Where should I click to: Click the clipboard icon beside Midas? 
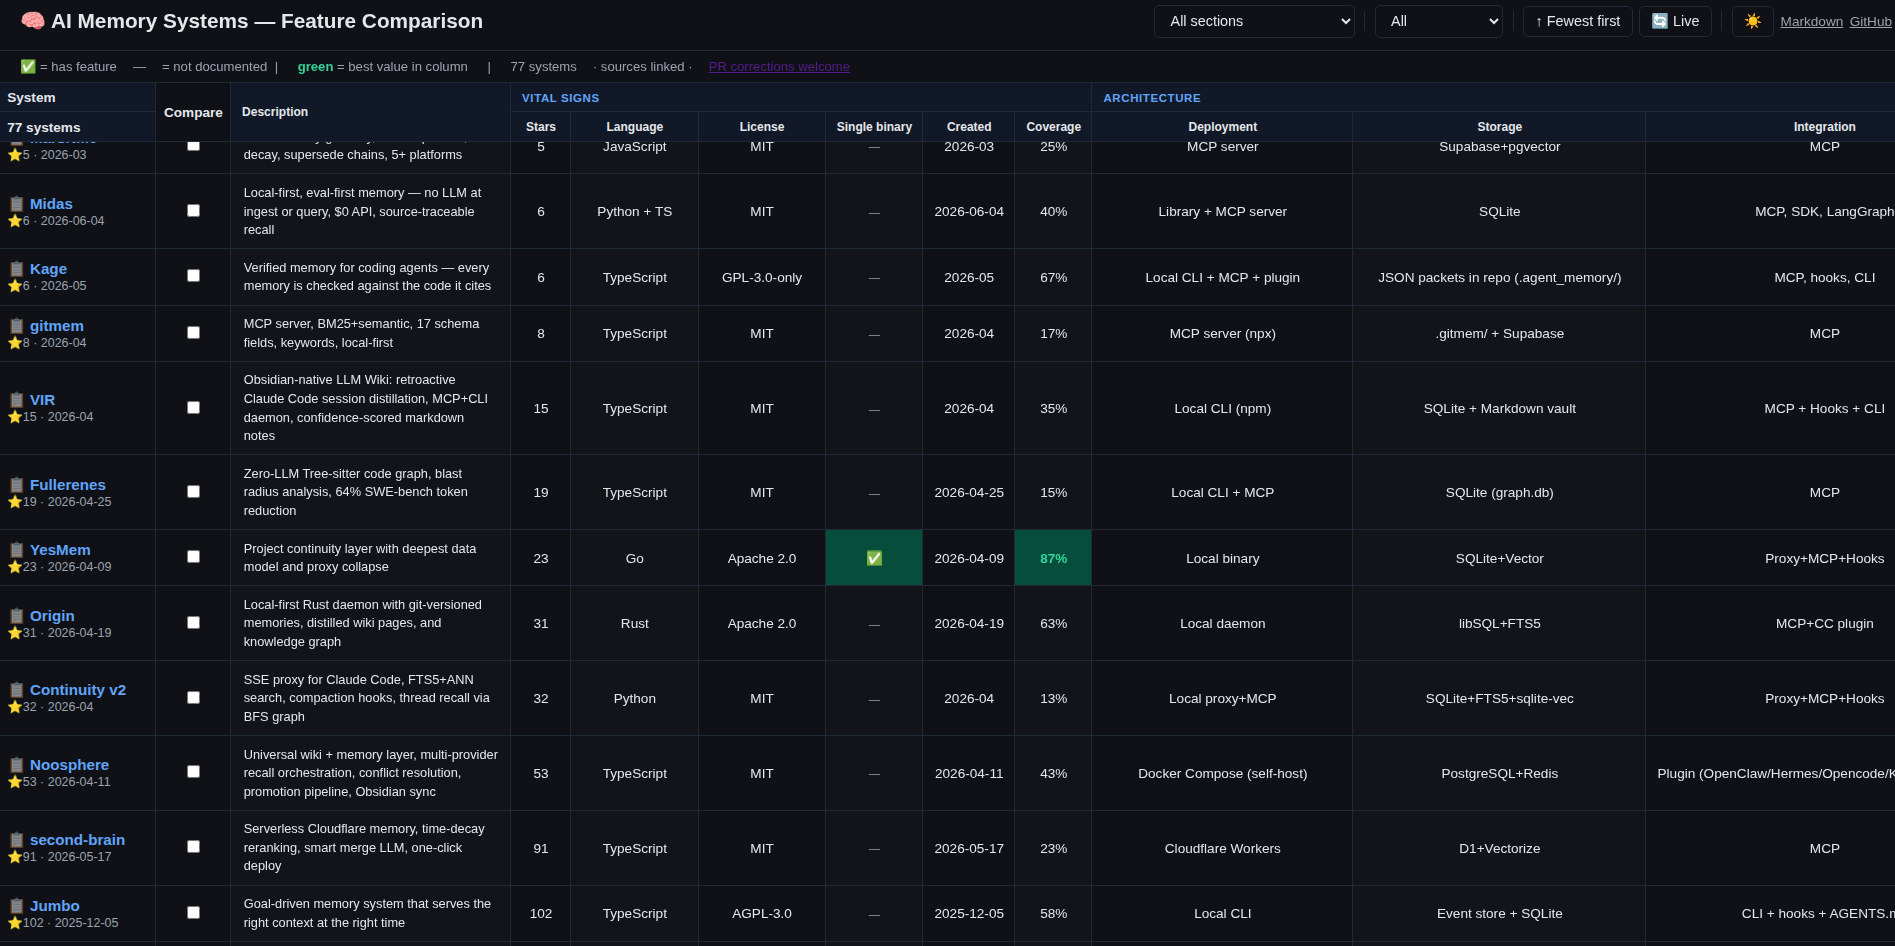pos(17,204)
